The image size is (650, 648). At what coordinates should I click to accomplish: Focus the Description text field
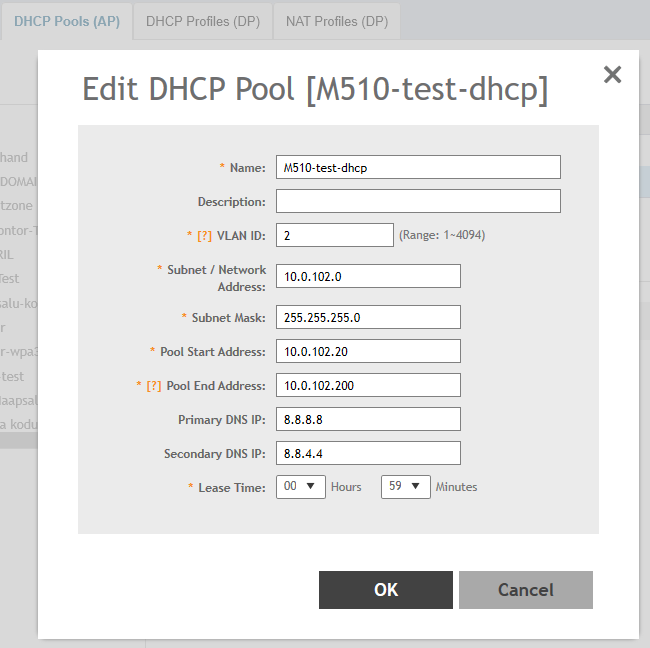pos(418,201)
